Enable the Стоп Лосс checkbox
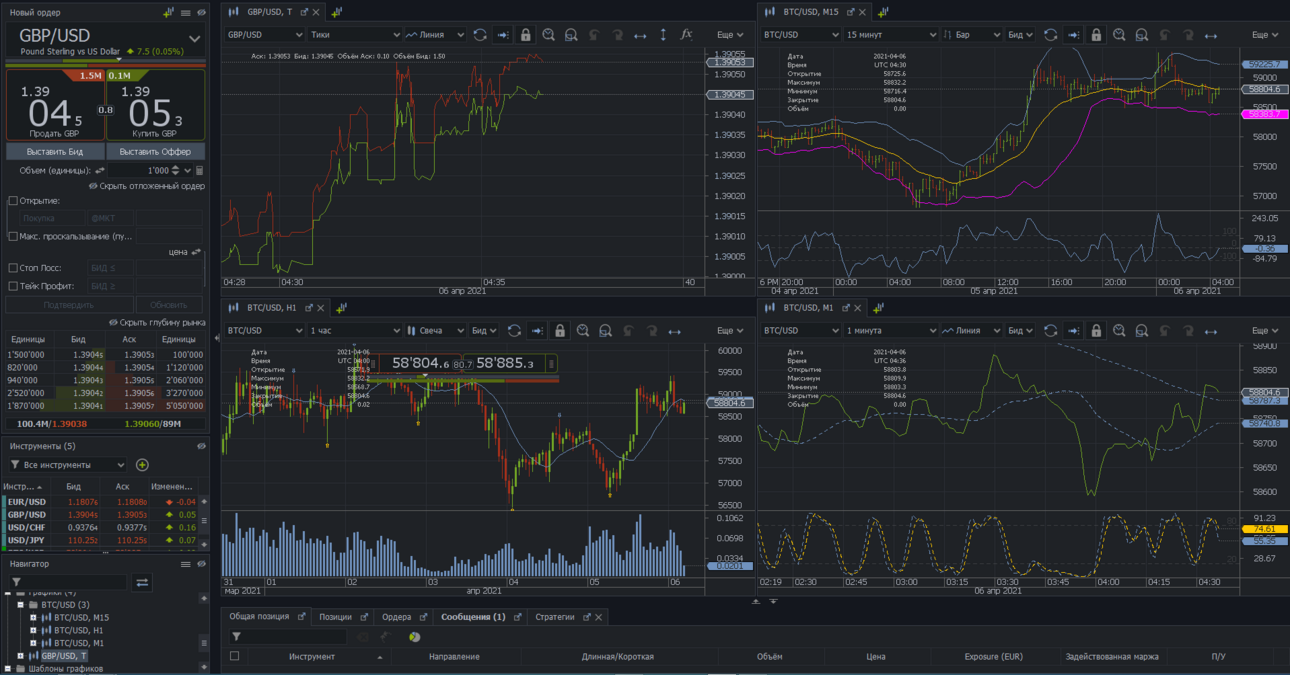1290x675 pixels. (13, 268)
